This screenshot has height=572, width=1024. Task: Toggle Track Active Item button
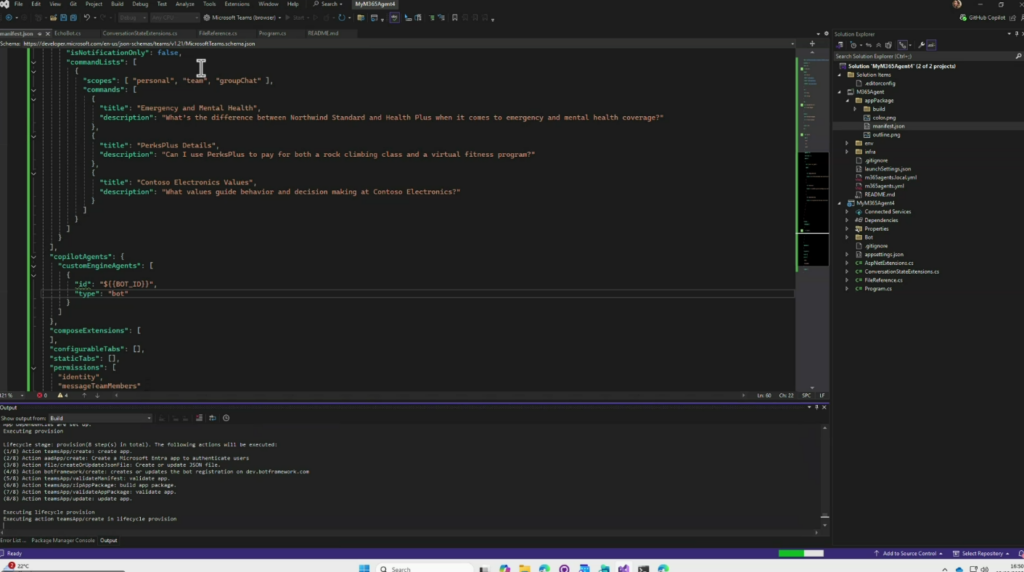903,45
